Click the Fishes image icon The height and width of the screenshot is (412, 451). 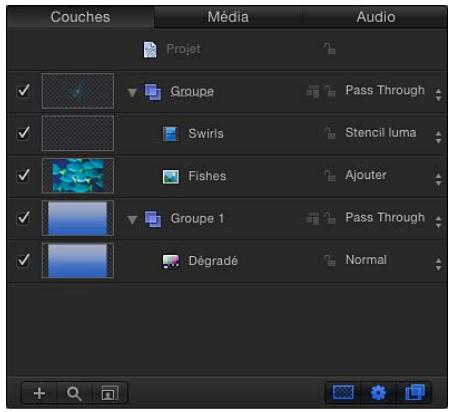point(171,177)
